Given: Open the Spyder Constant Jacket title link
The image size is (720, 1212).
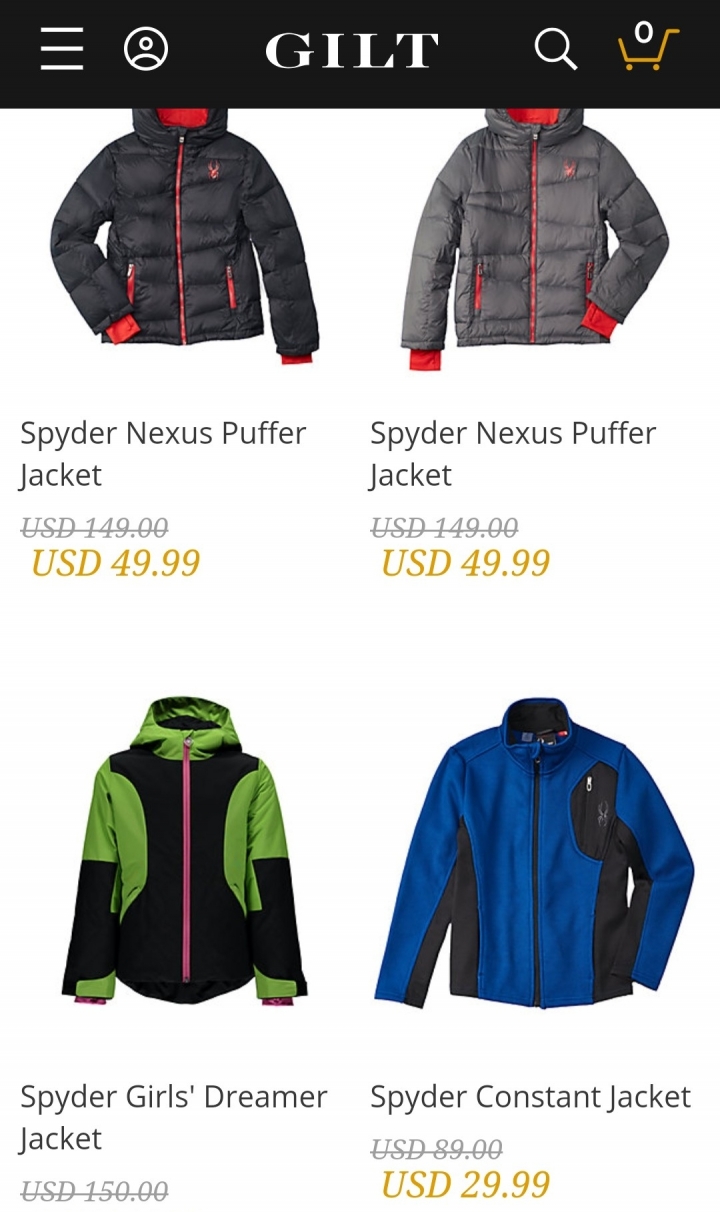Looking at the screenshot, I should [x=530, y=1097].
